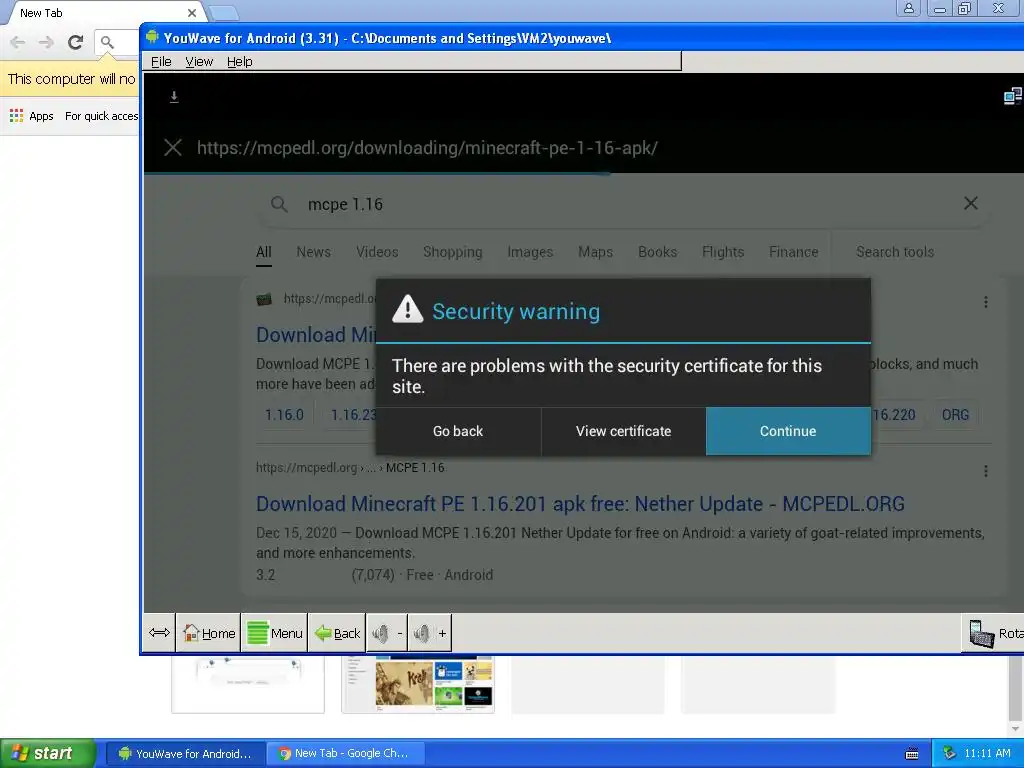This screenshot has height=768, width=1024.
Task: Select the Images search tab
Action: coord(530,252)
